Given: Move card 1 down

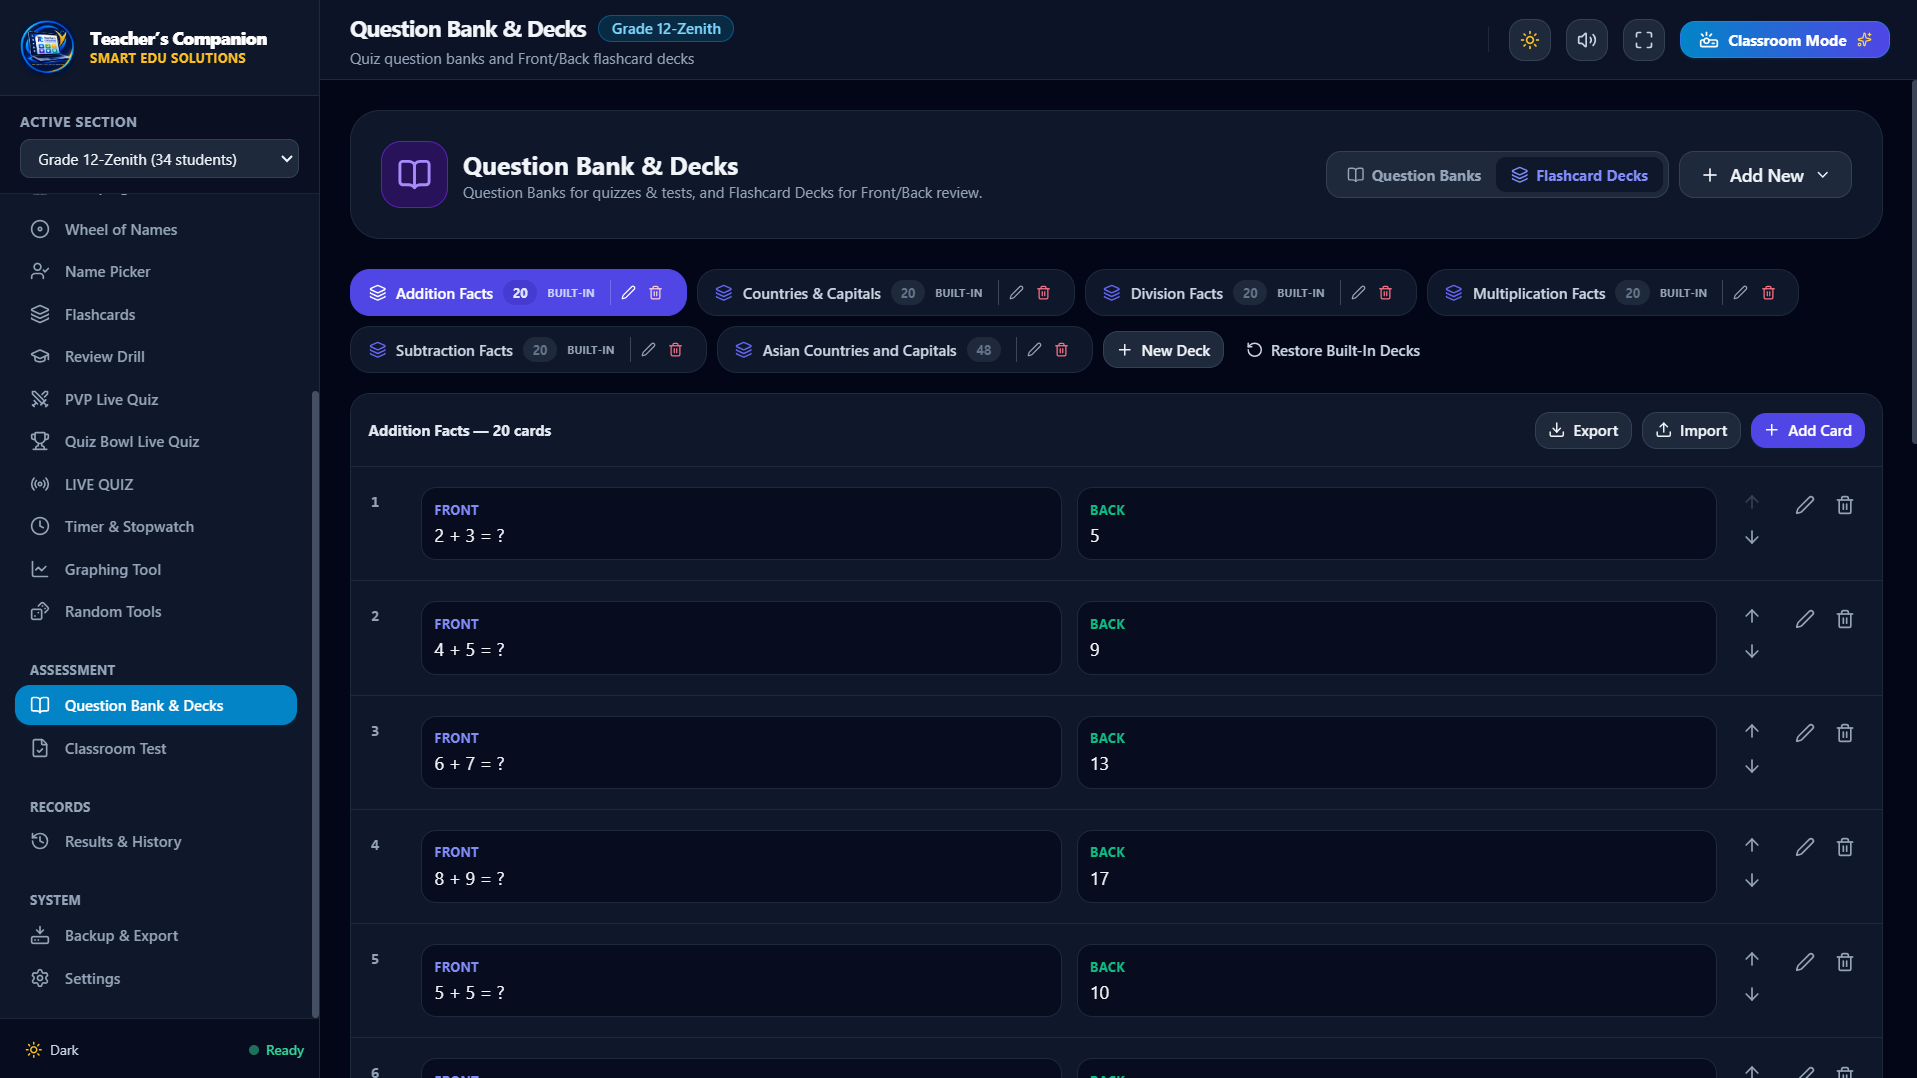Looking at the screenshot, I should 1752,538.
